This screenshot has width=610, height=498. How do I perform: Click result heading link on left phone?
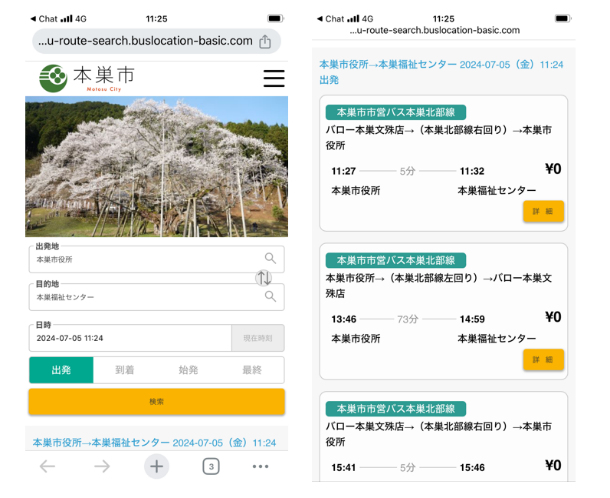154,443
